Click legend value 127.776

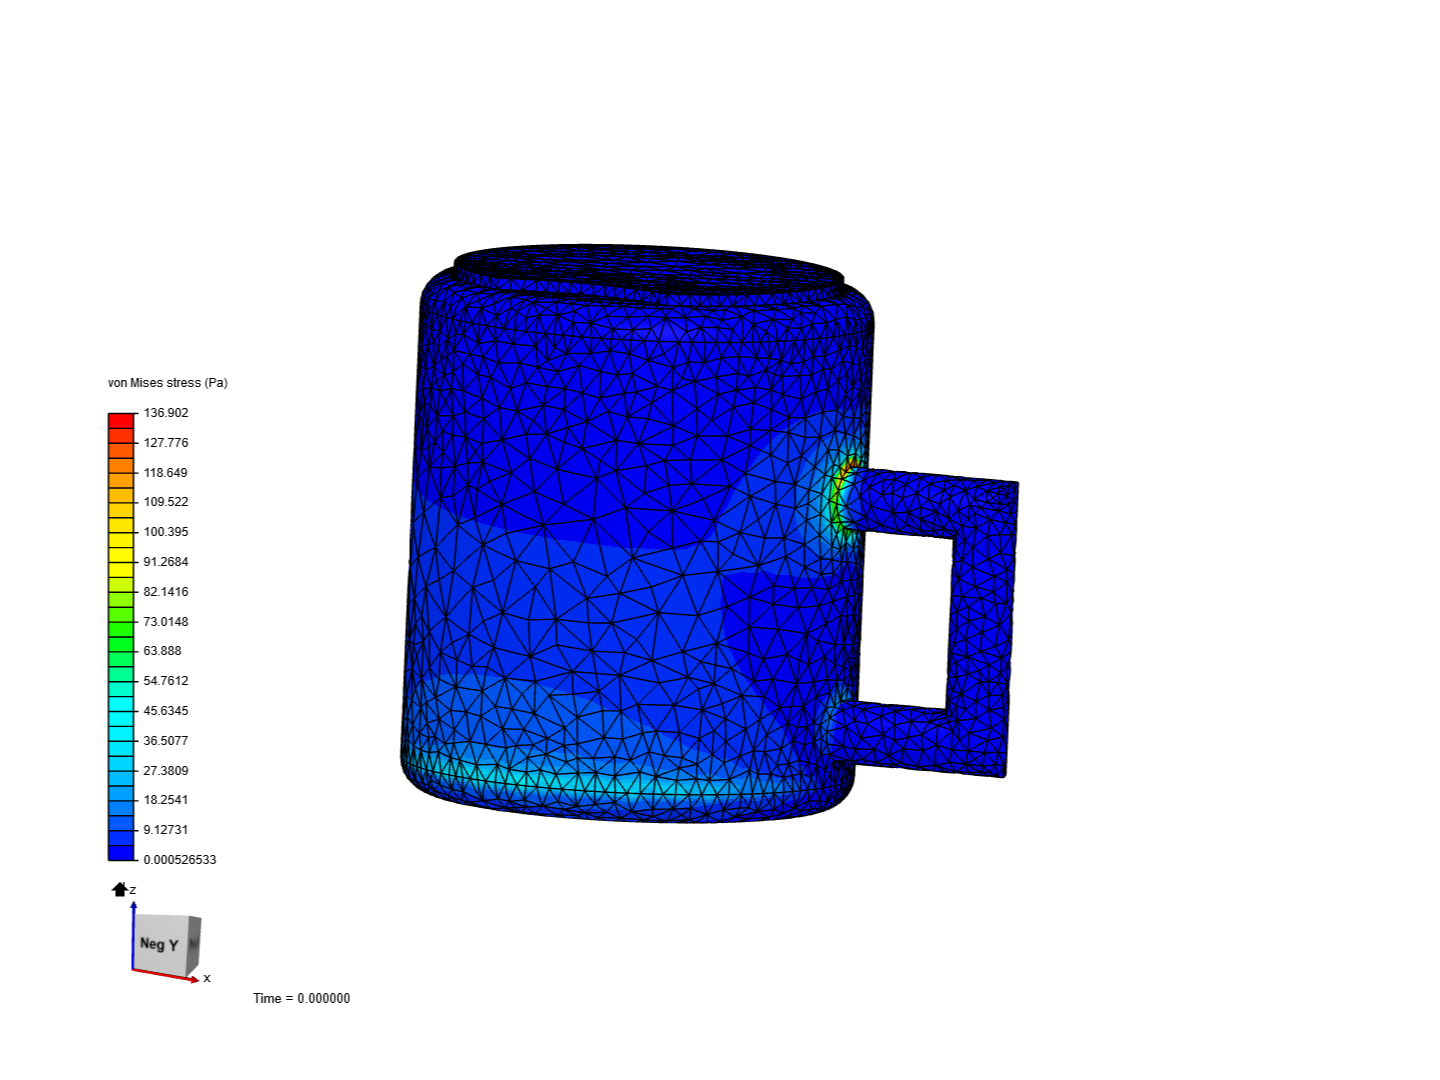coord(166,443)
